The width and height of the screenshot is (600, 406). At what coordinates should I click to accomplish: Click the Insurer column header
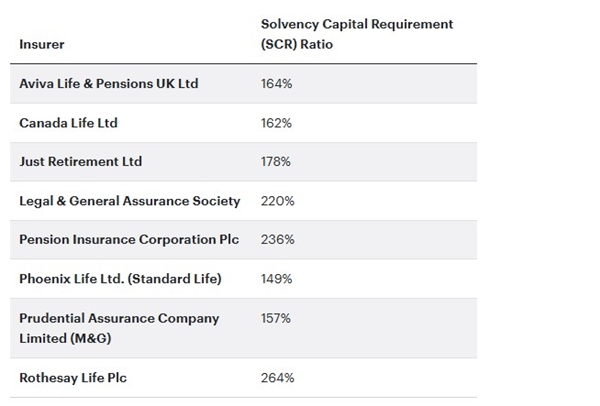click(42, 44)
